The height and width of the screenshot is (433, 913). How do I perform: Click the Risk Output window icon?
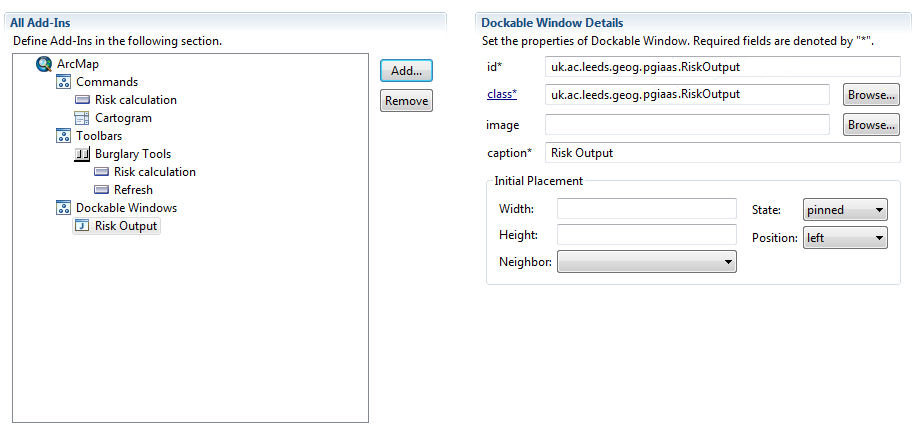(x=82, y=226)
